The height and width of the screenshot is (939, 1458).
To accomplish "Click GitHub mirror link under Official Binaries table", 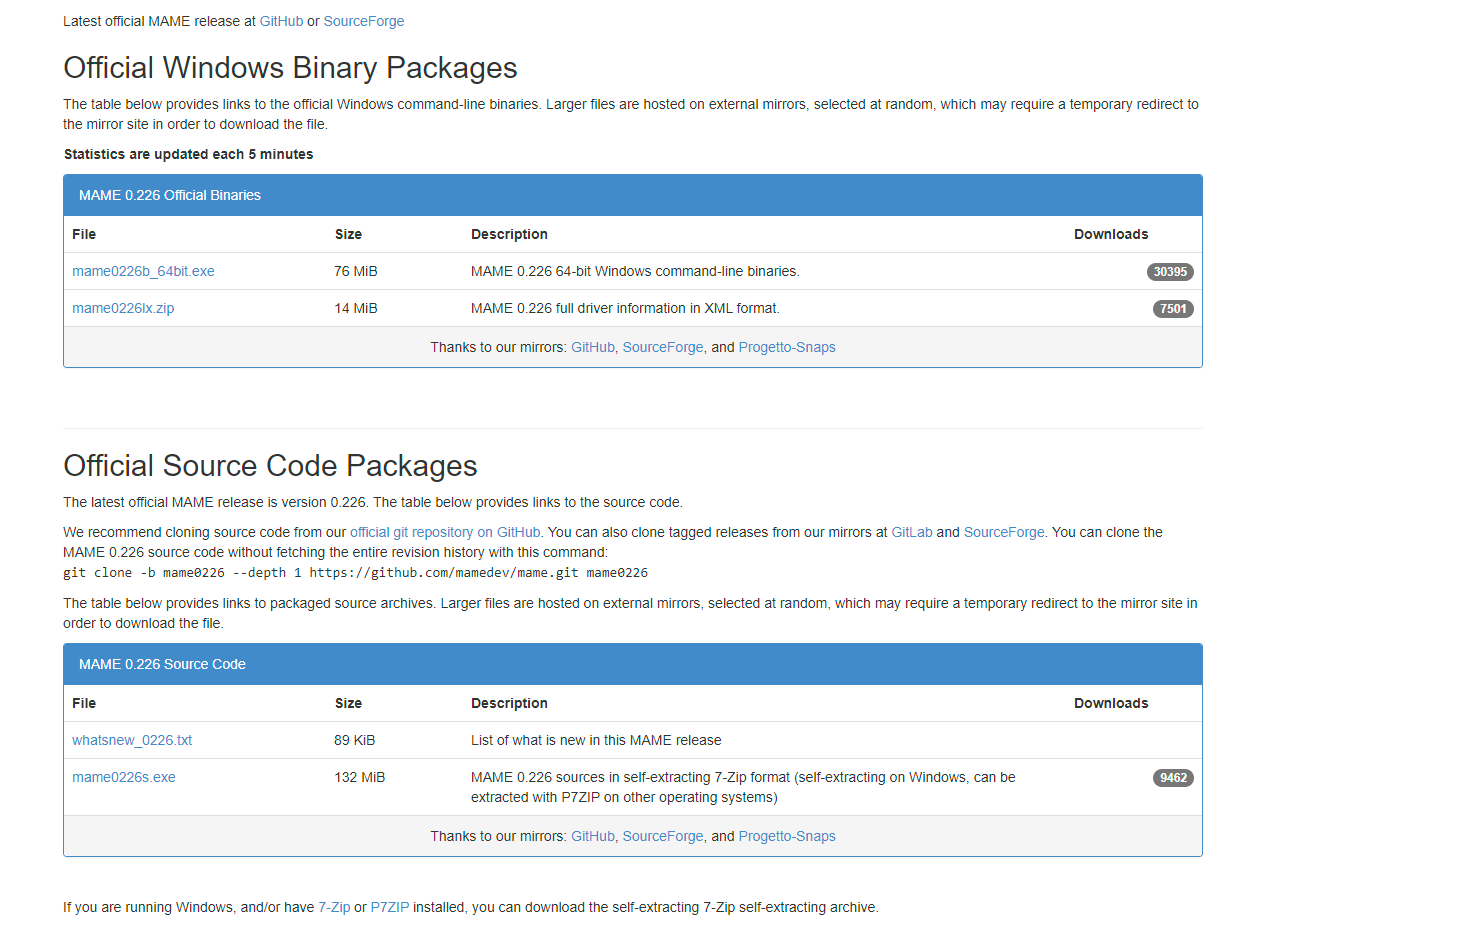I will 593,347.
